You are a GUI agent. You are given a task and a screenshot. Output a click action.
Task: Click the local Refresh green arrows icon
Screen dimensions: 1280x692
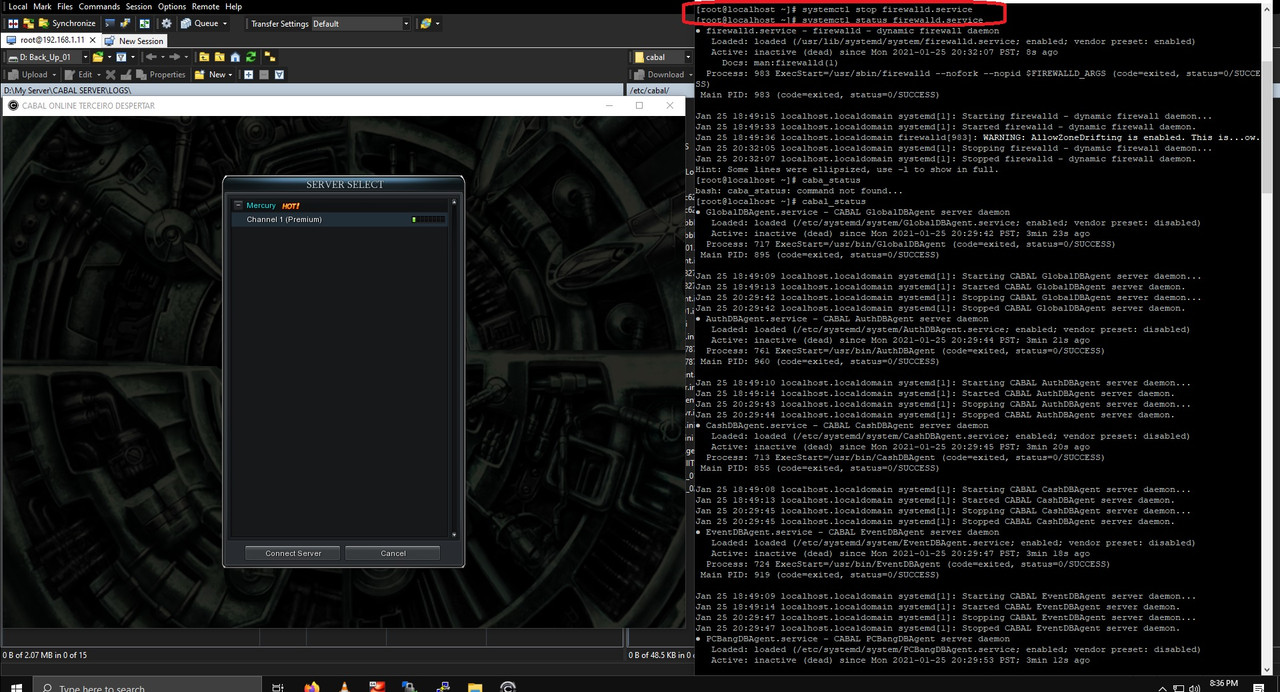(x=251, y=57)
